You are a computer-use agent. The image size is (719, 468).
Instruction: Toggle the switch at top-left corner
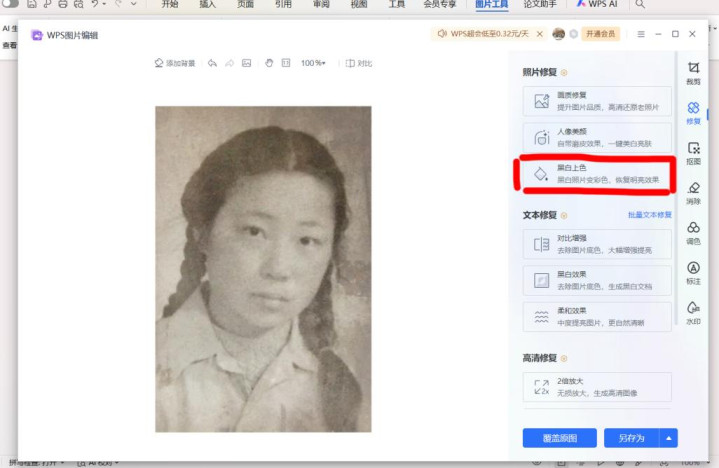pos(10,4)
